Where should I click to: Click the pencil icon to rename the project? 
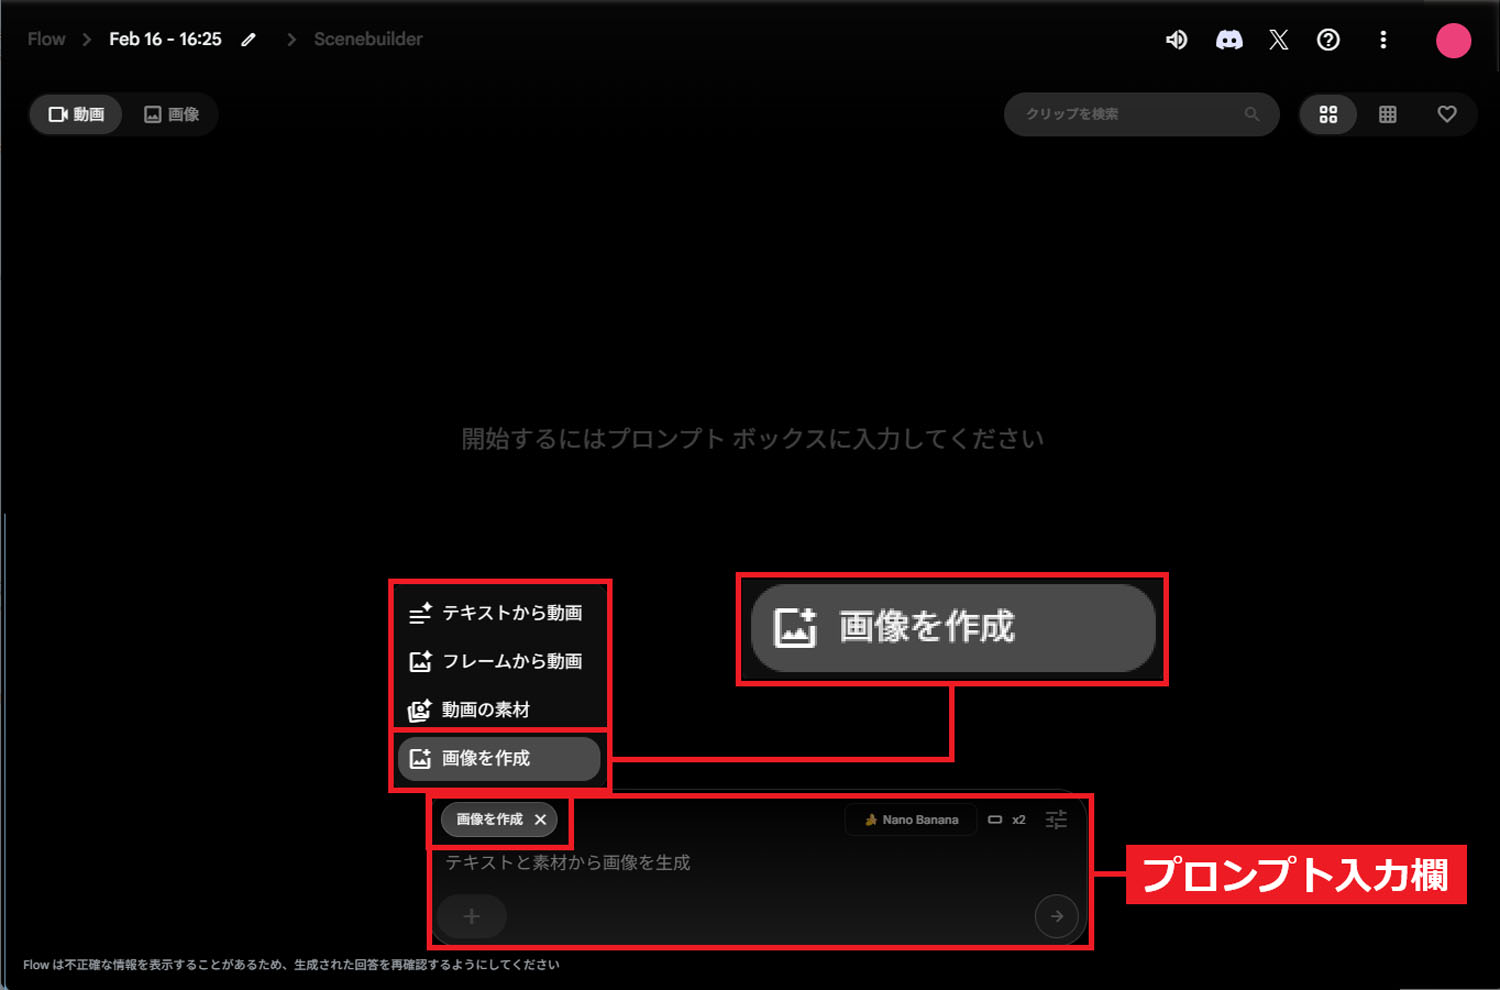248,39
